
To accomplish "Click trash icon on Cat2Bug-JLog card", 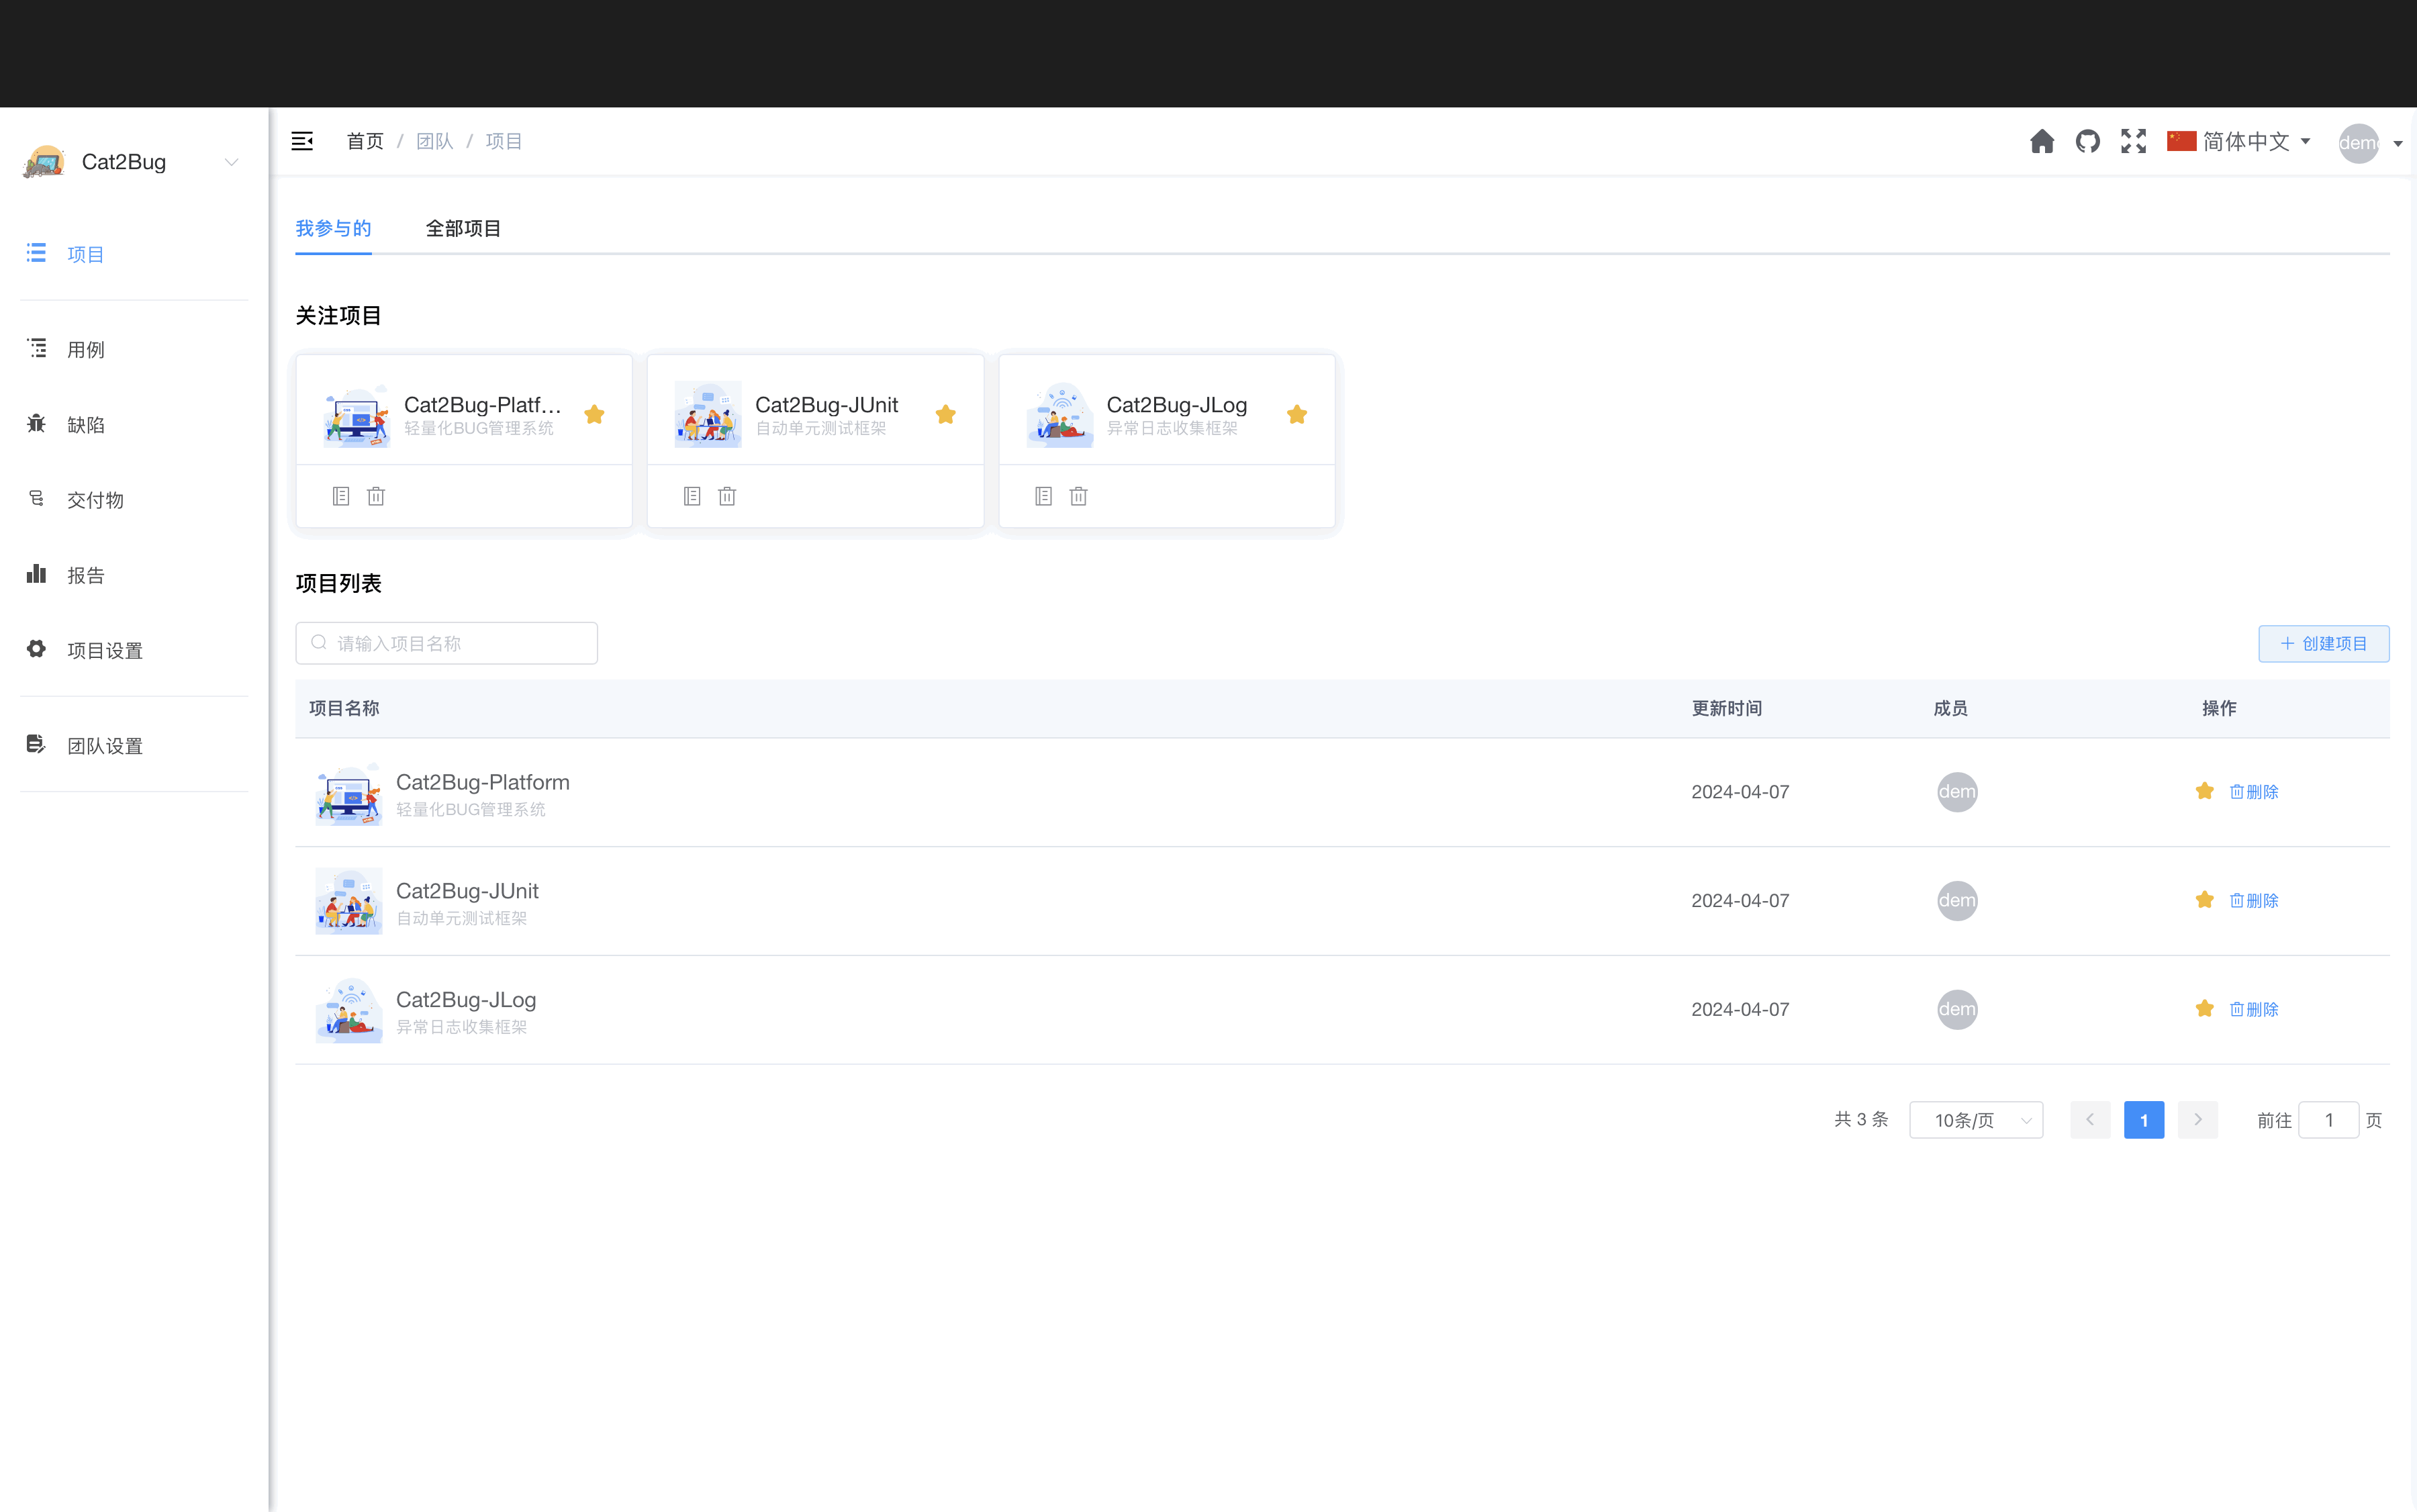I will (x=1078, y=496).
